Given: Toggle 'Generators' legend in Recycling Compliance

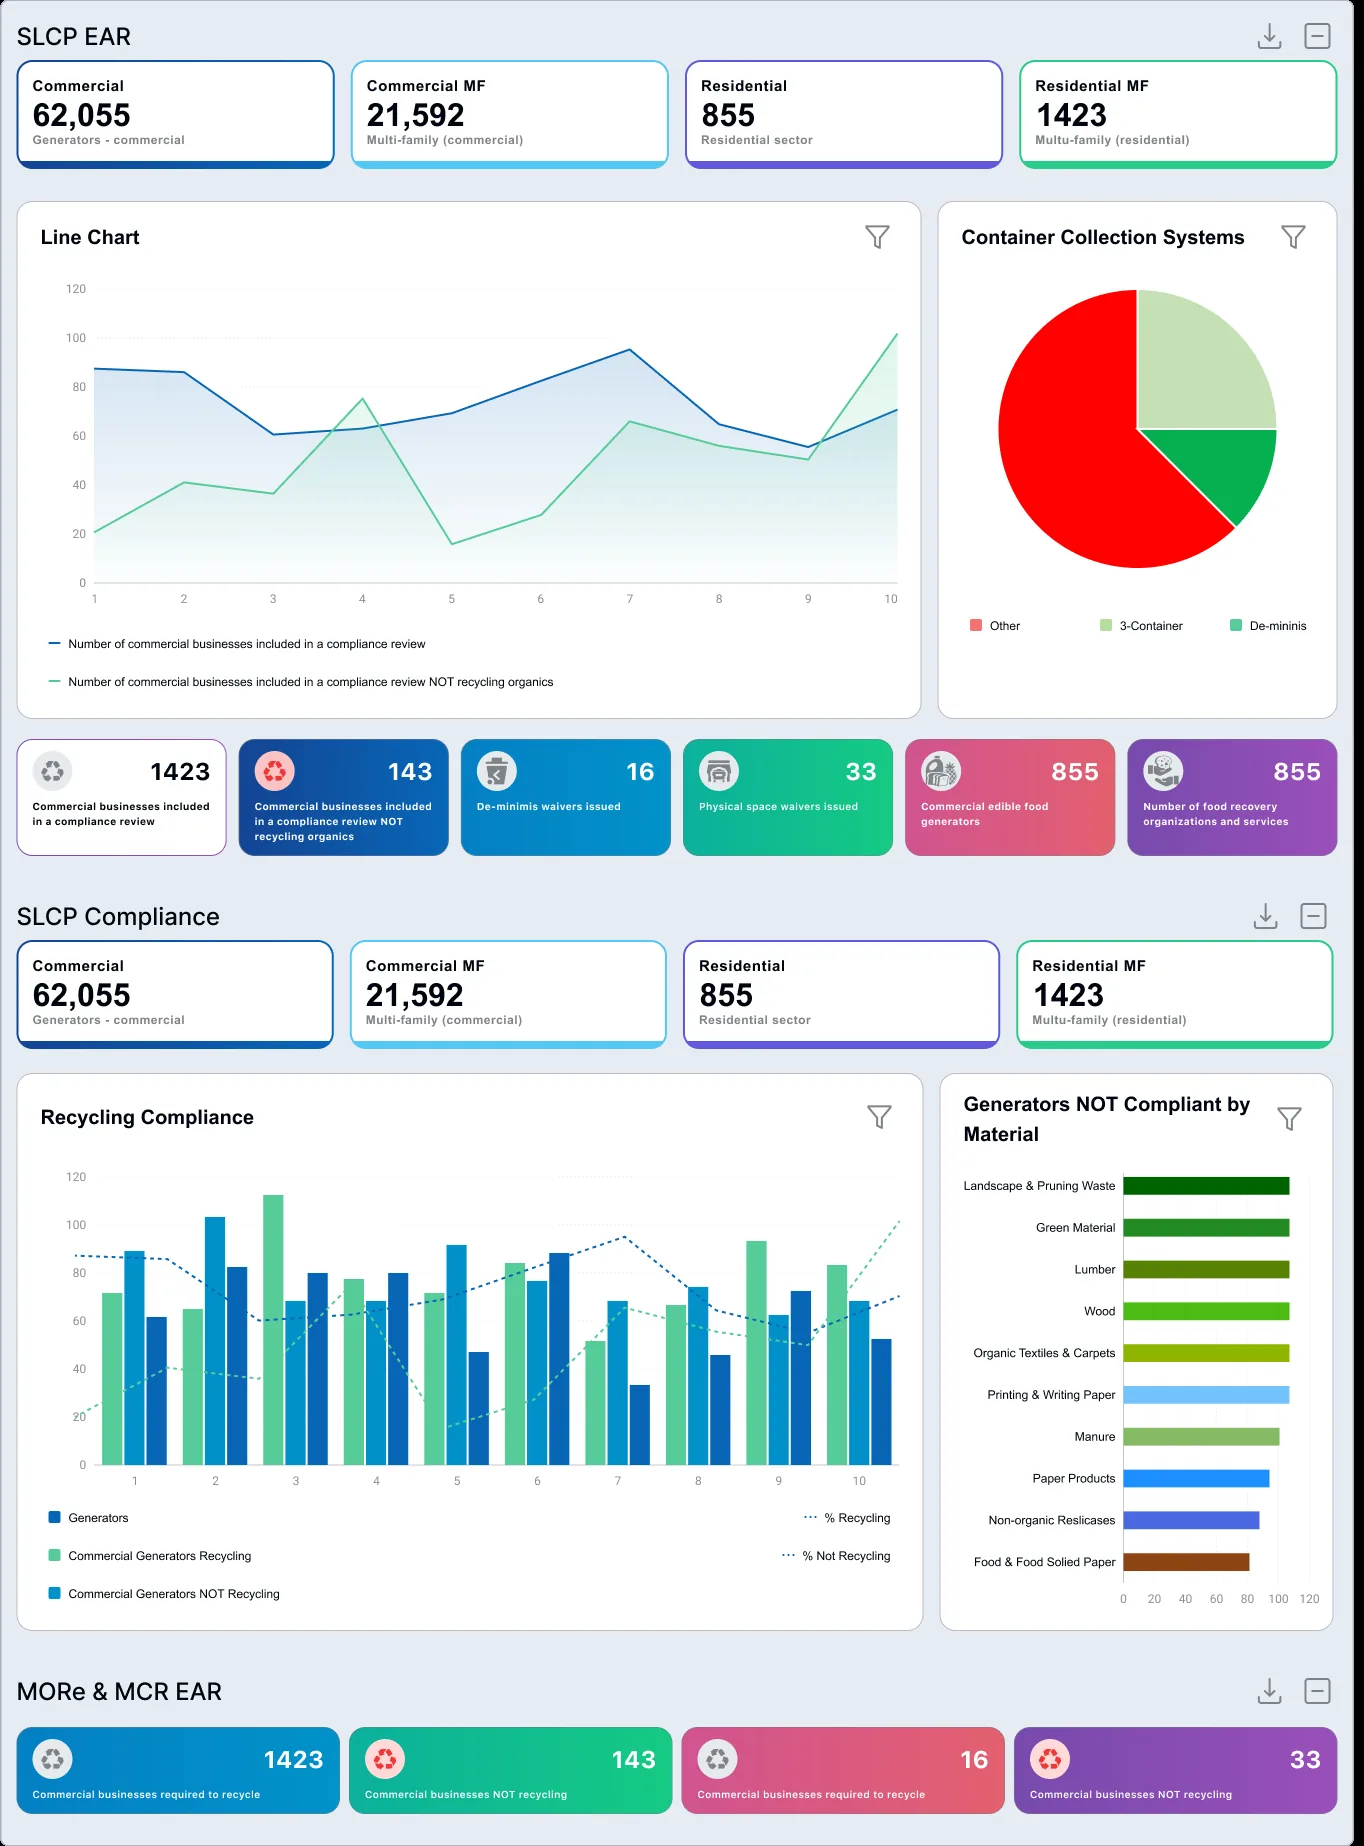Looking at the screenshot, I should click(89, 1518).
